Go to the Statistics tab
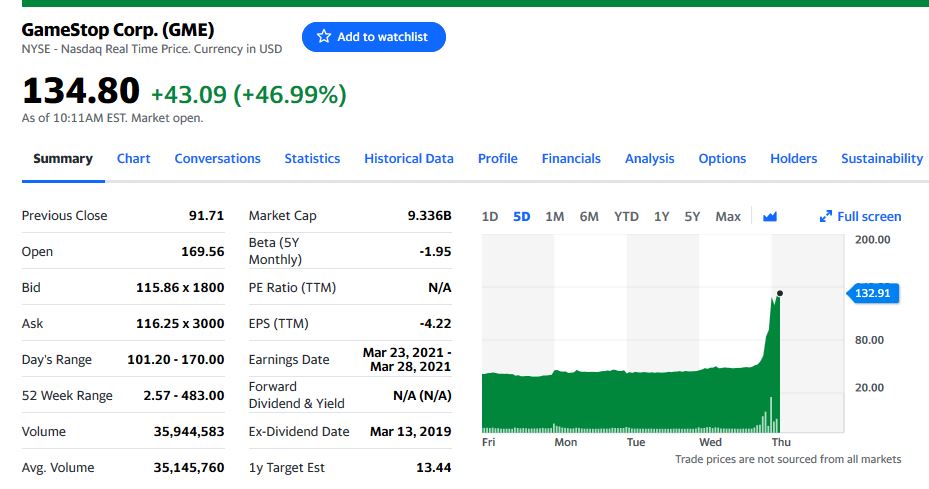The image size is (929, 489). point(312,158)
